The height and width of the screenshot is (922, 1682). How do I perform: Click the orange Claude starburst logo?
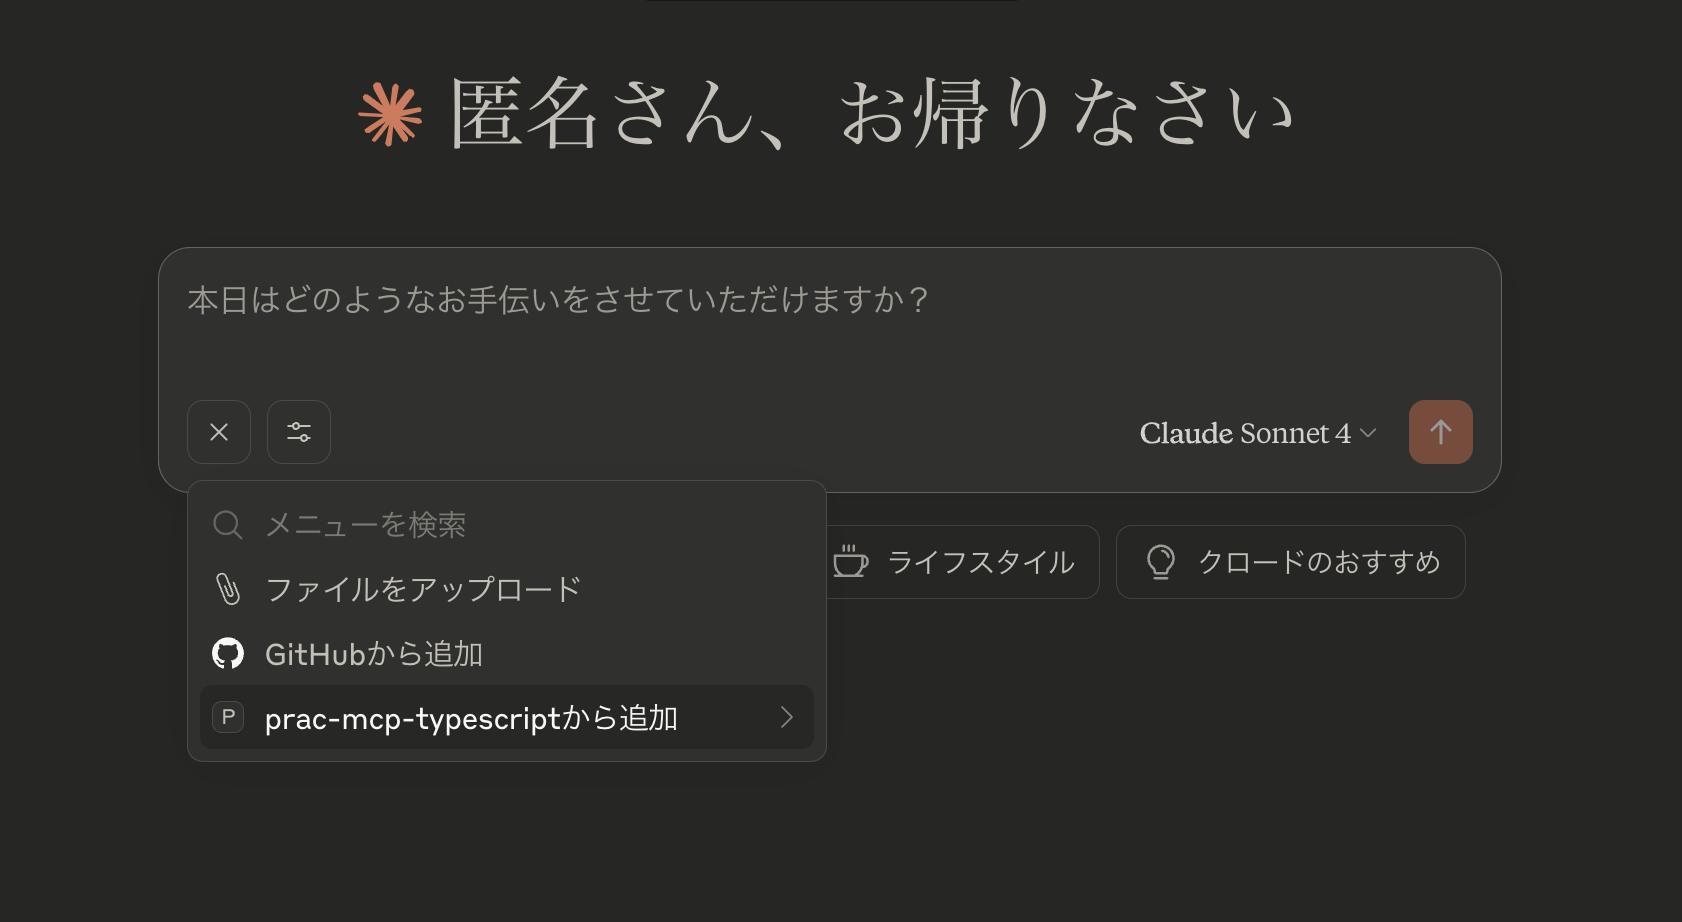point(390,114)
